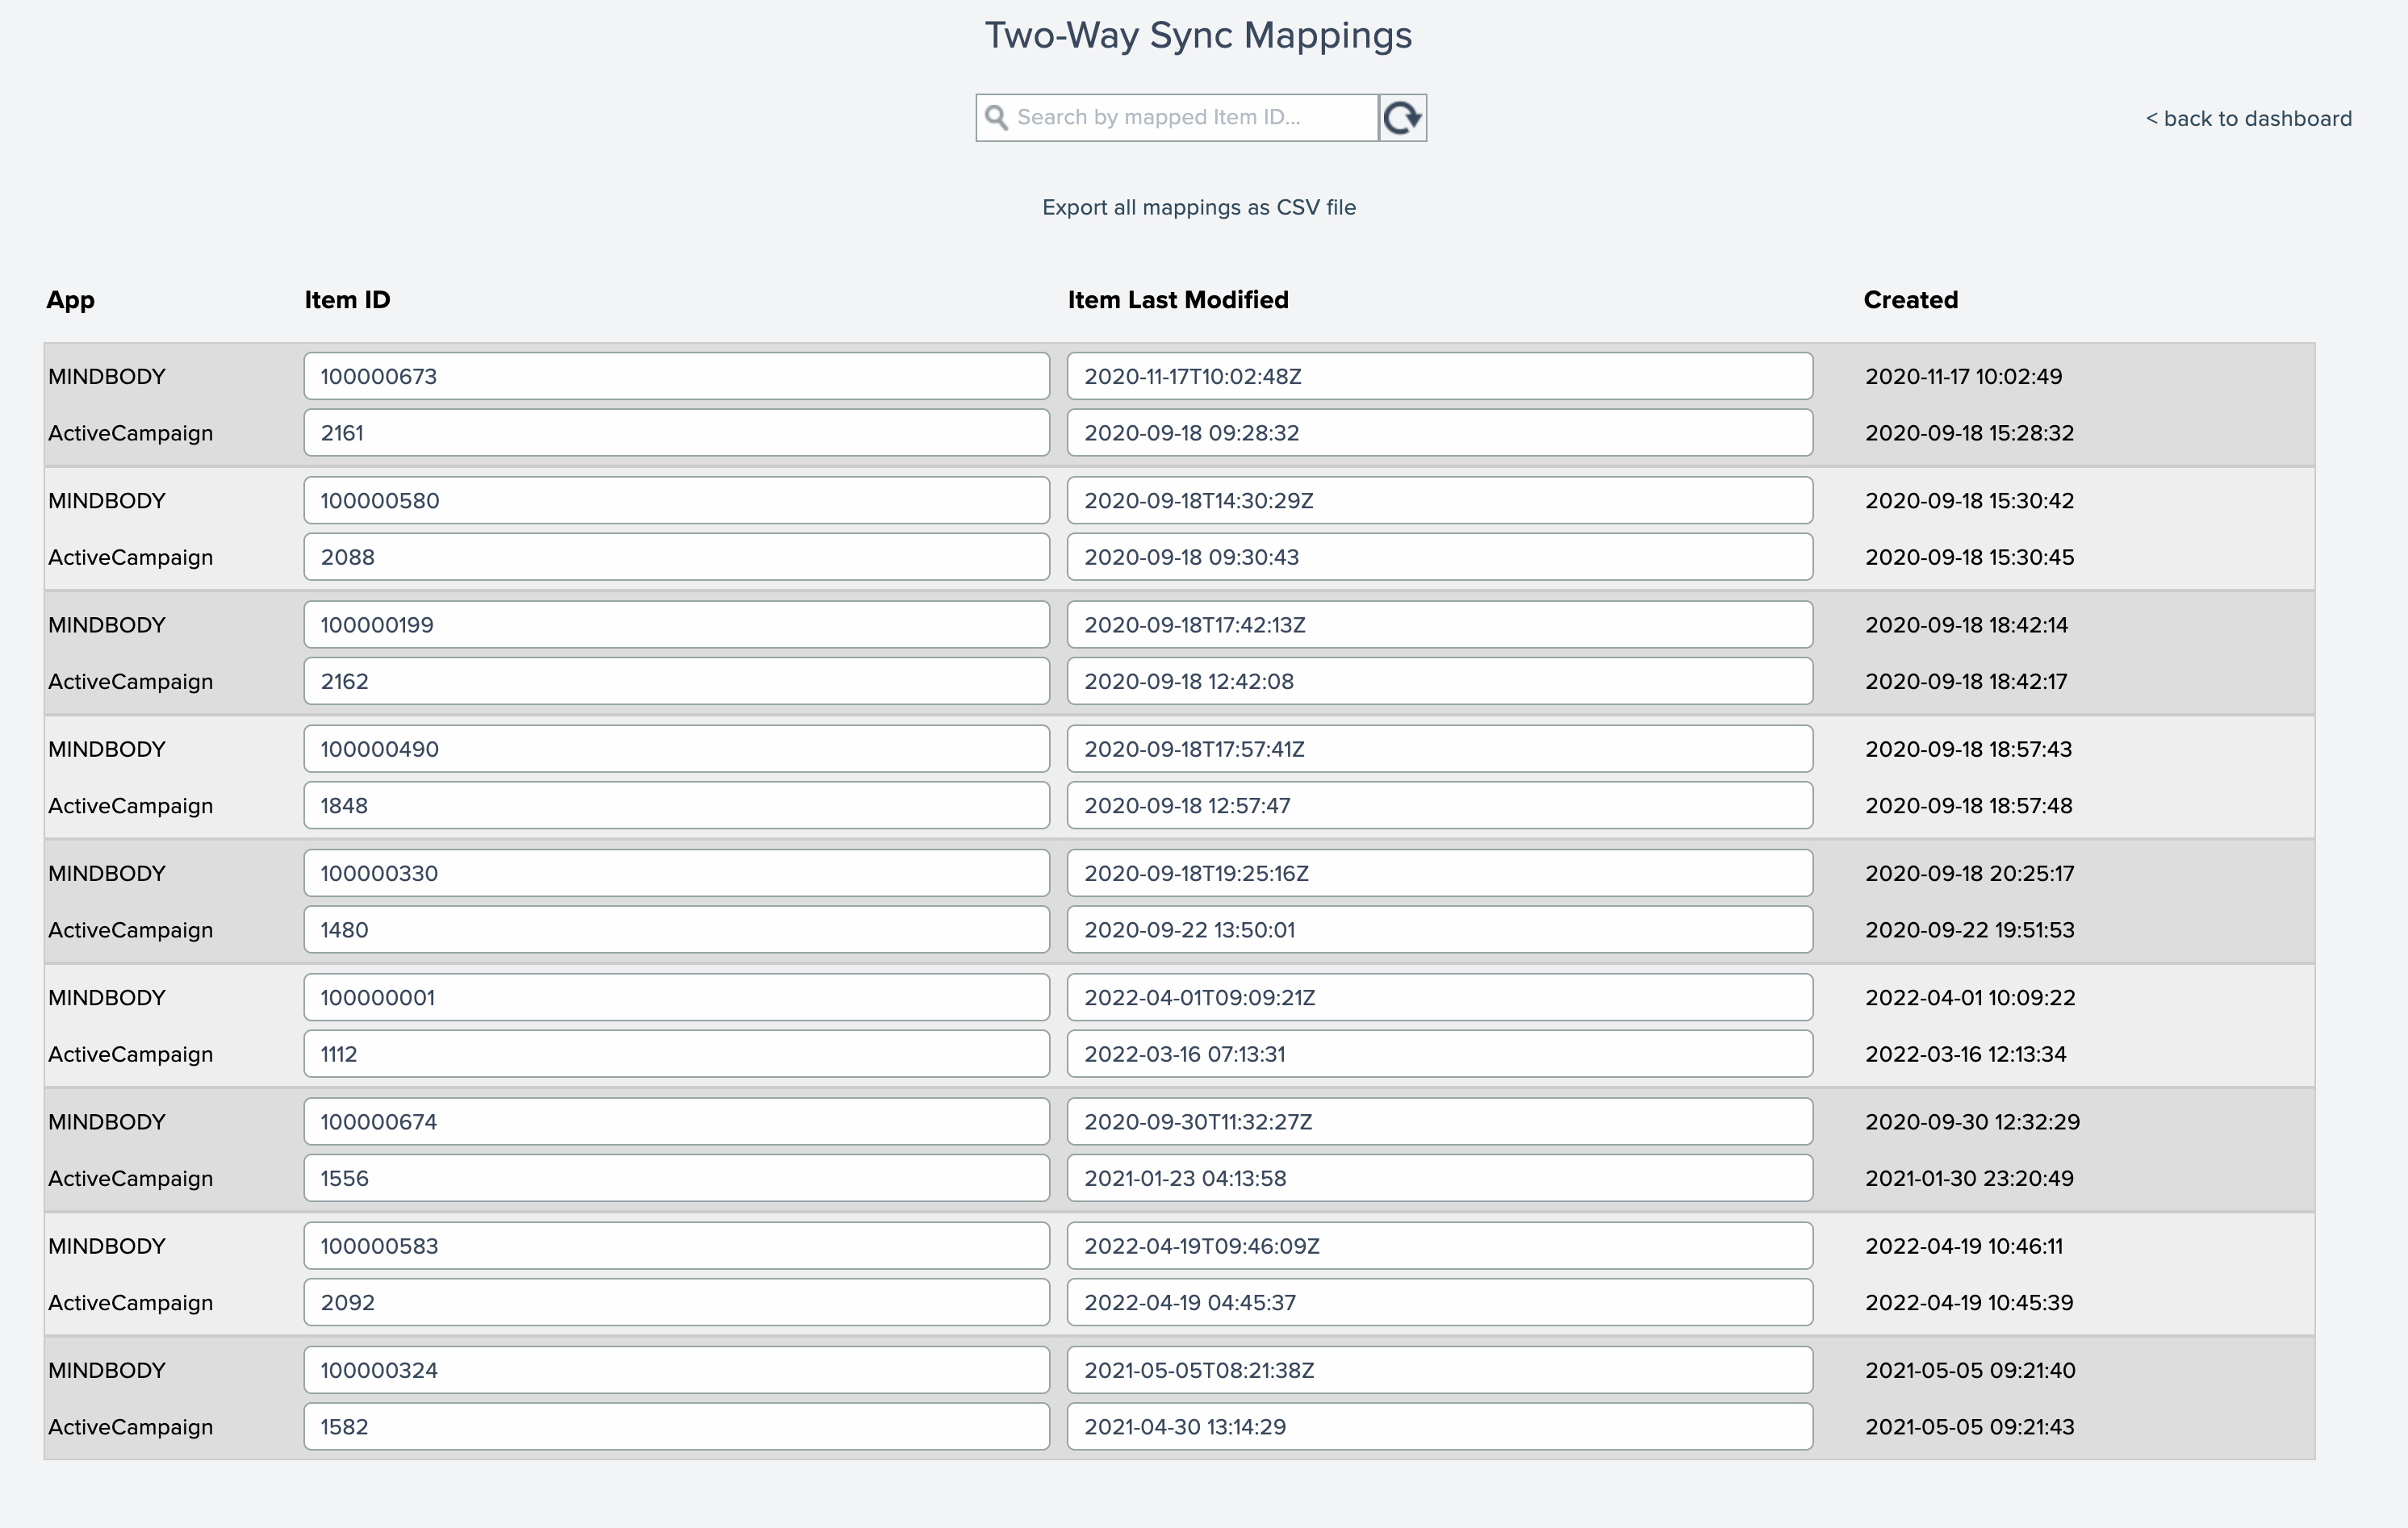This screenshot has width=2408, height=1528.
Task: Click the Item ID field showing 2092
Action: (x=676, y=1302)
